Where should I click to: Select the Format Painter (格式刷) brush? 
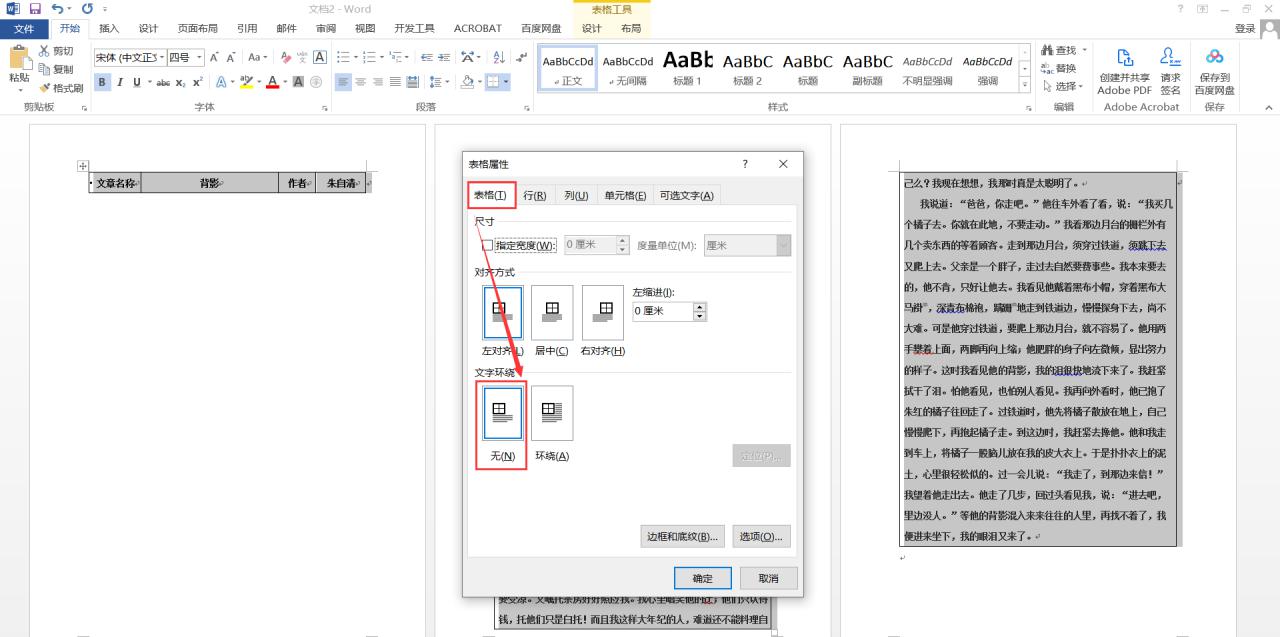pos(44,88)
